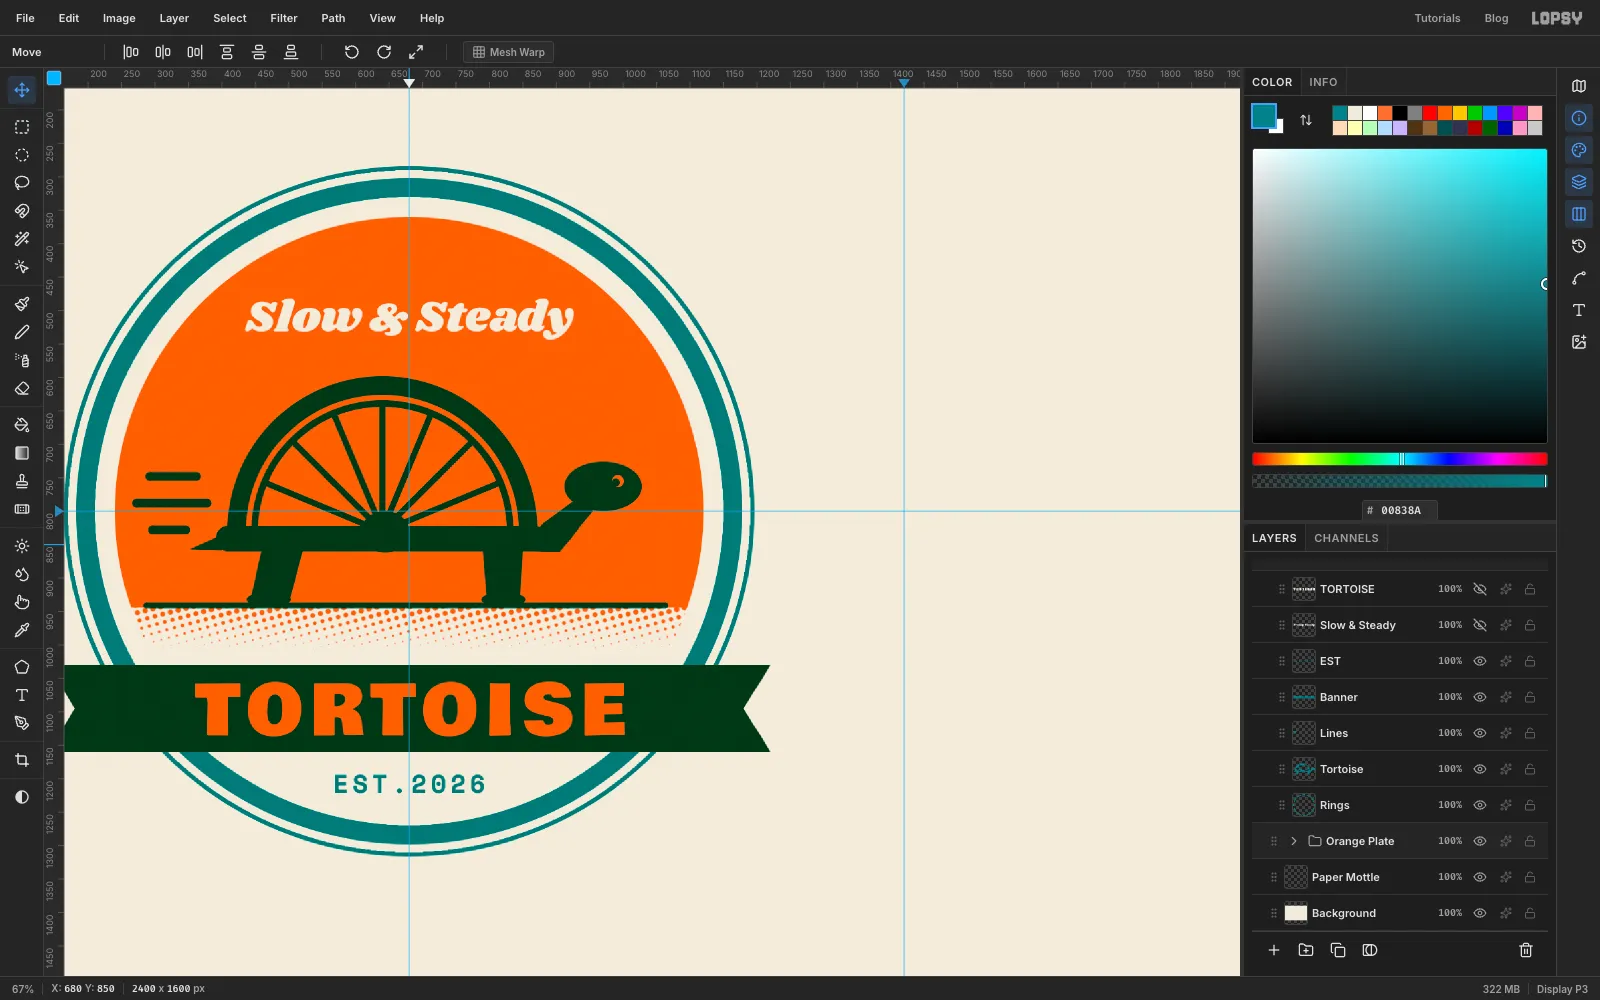The height and width of the screenshot is (1000, 1600).
Task: Pick the foreground teal color swatch
Action: [1264, 116]
